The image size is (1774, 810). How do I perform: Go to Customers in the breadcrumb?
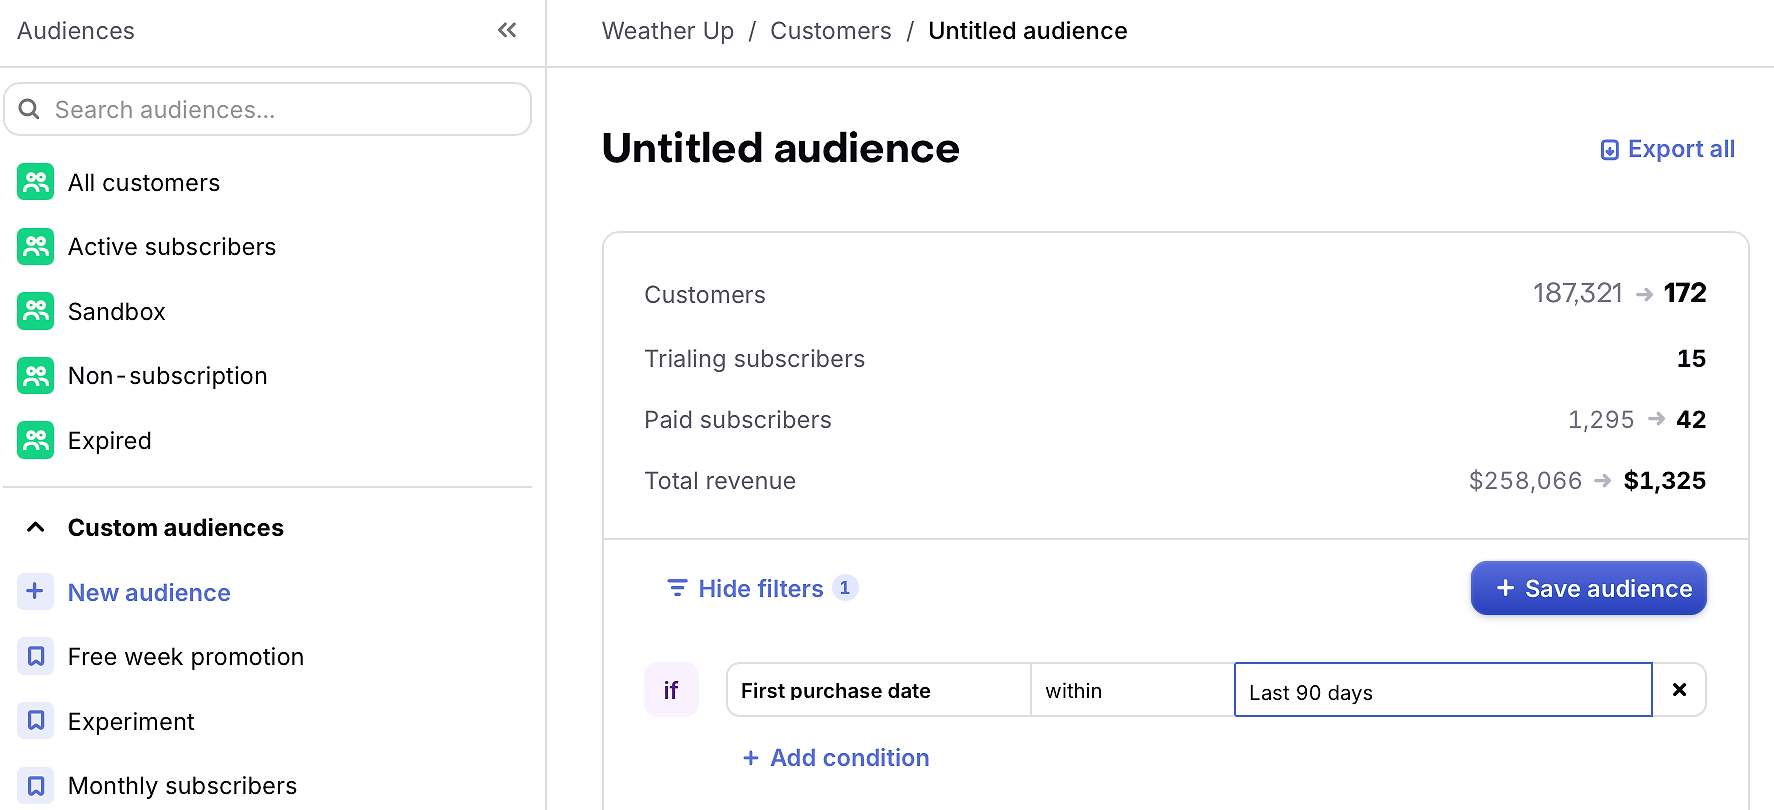(x=830, y=31)
